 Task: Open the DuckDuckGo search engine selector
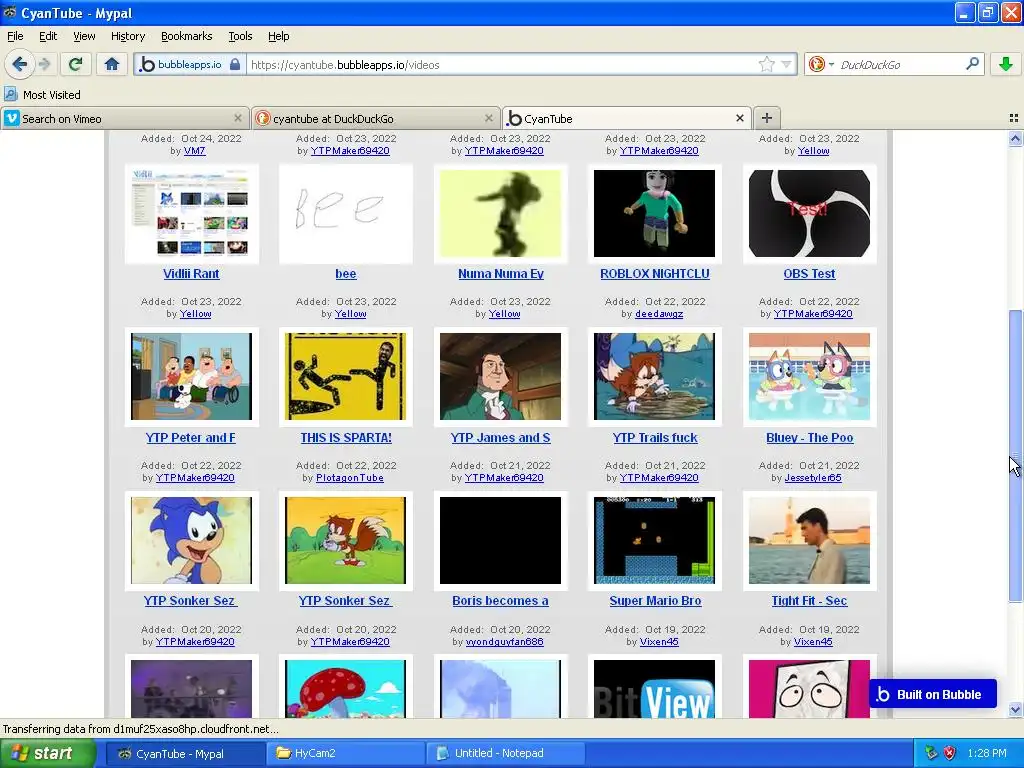(x=821, y=64)
